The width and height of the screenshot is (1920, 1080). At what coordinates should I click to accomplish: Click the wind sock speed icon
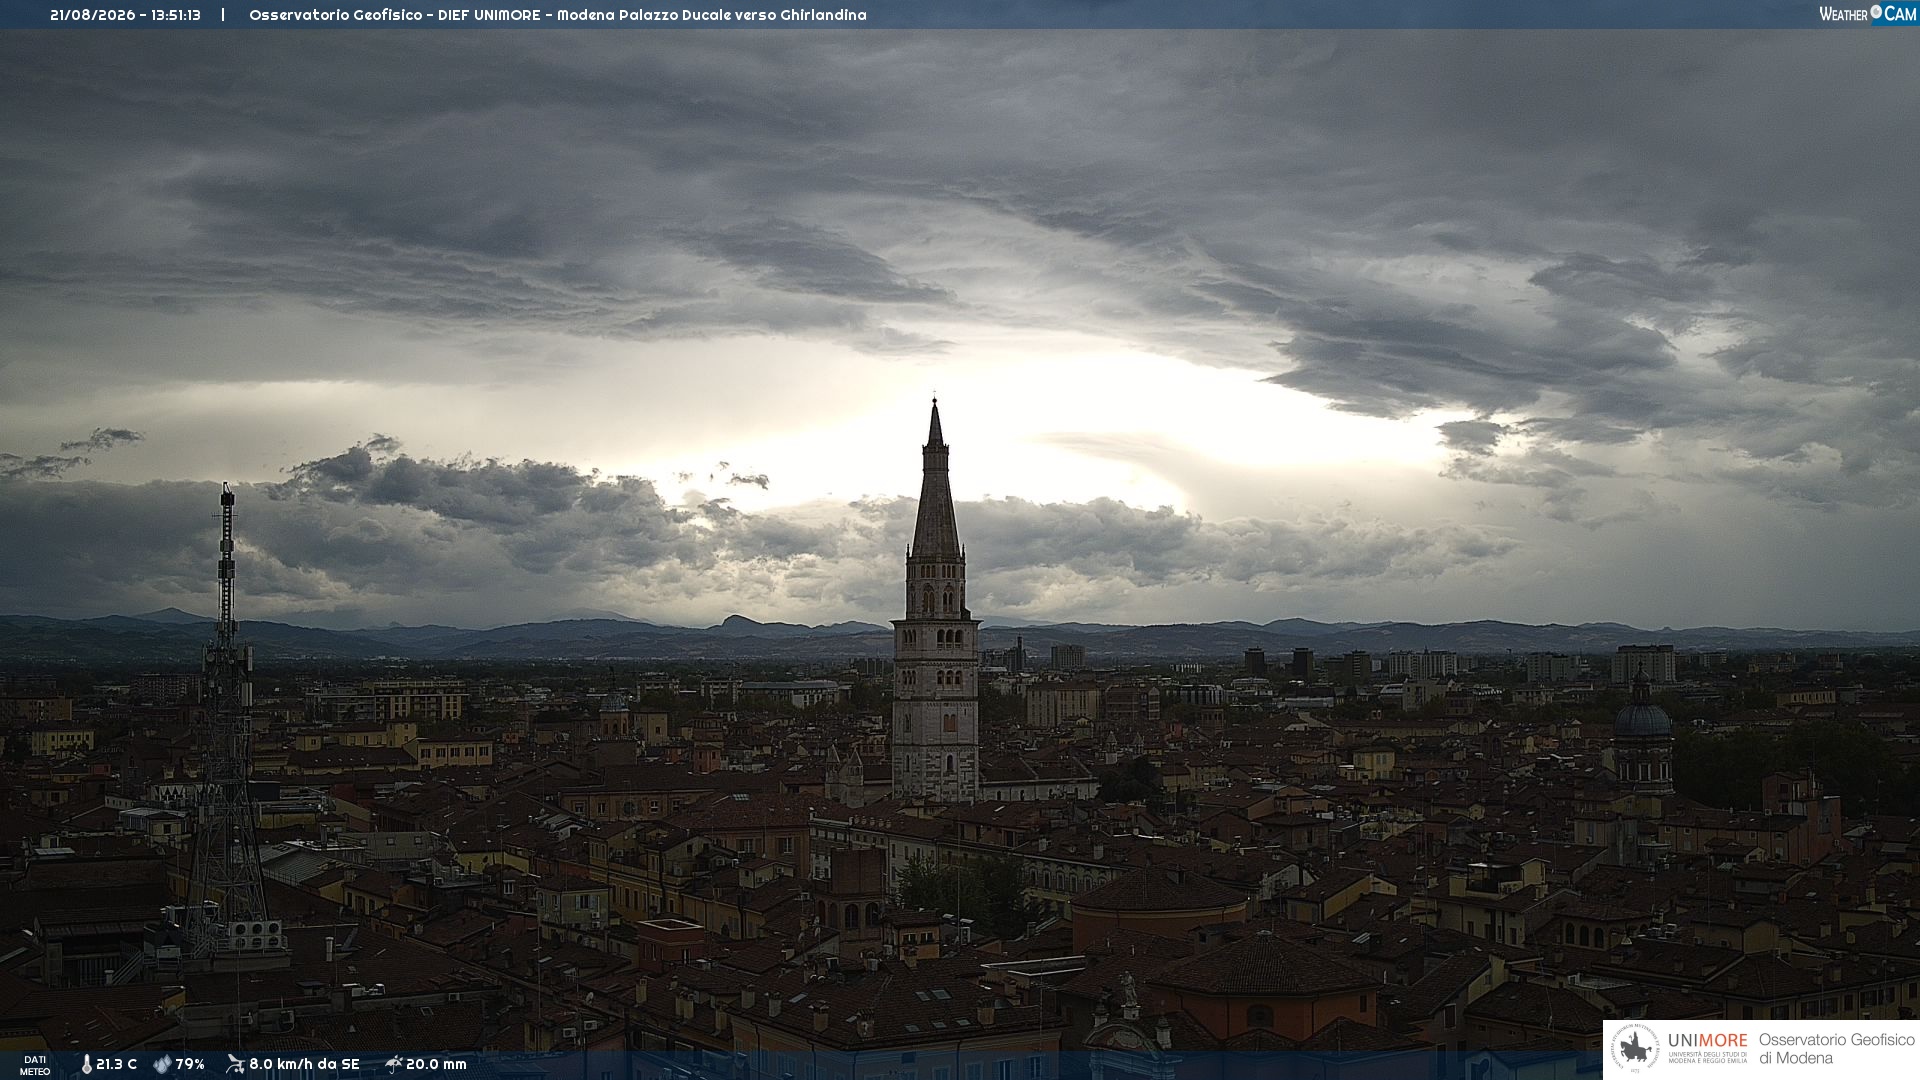(235, 1064)
